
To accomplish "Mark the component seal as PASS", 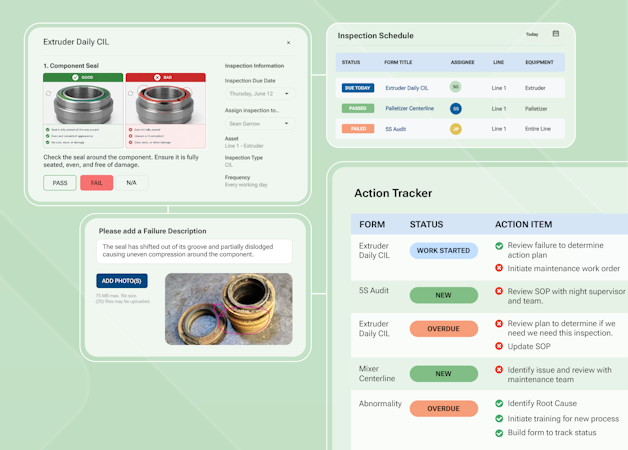I will [x=60, y=183].
